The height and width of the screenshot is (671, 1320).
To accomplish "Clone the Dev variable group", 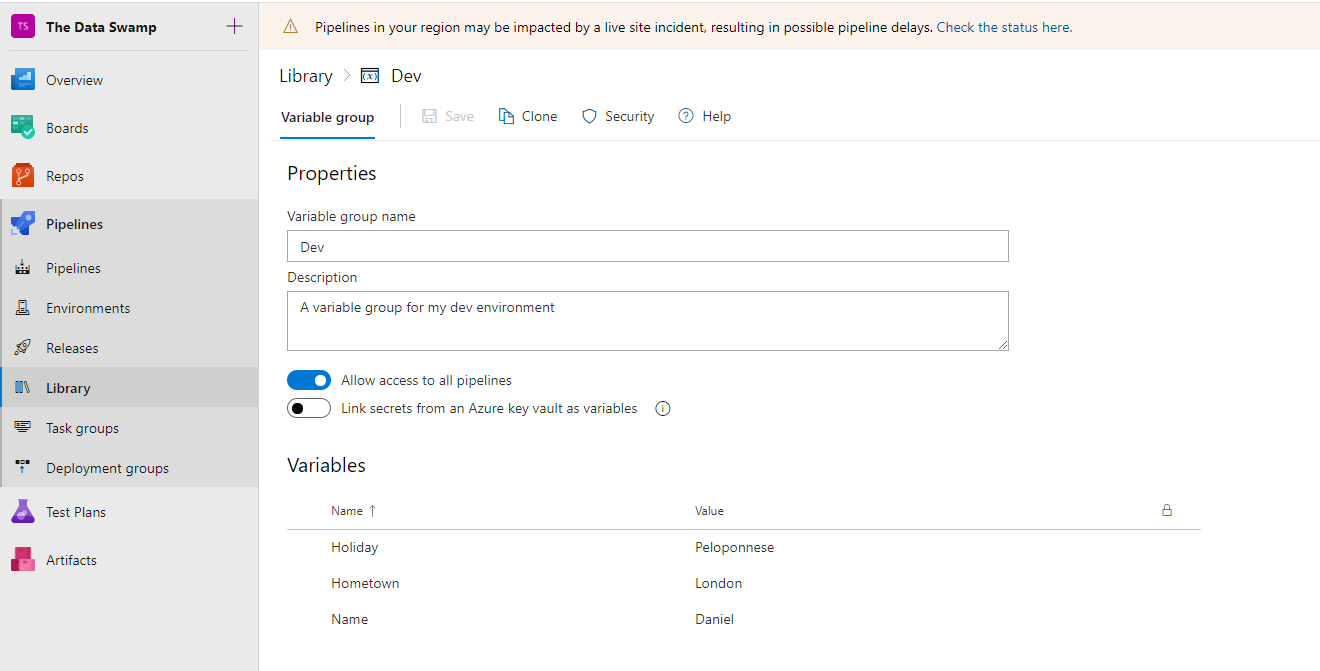I will click(527, 116).
